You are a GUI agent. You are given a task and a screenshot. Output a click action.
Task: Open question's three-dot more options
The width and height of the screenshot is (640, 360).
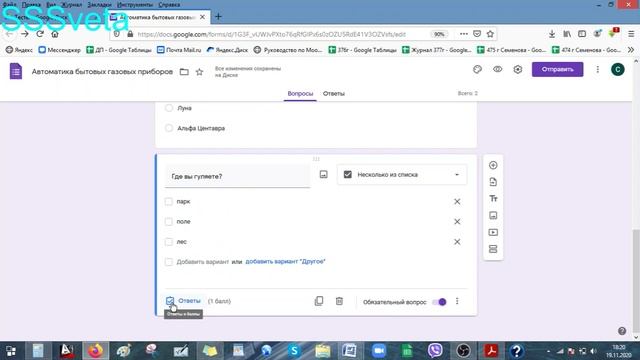click(457, 301)
